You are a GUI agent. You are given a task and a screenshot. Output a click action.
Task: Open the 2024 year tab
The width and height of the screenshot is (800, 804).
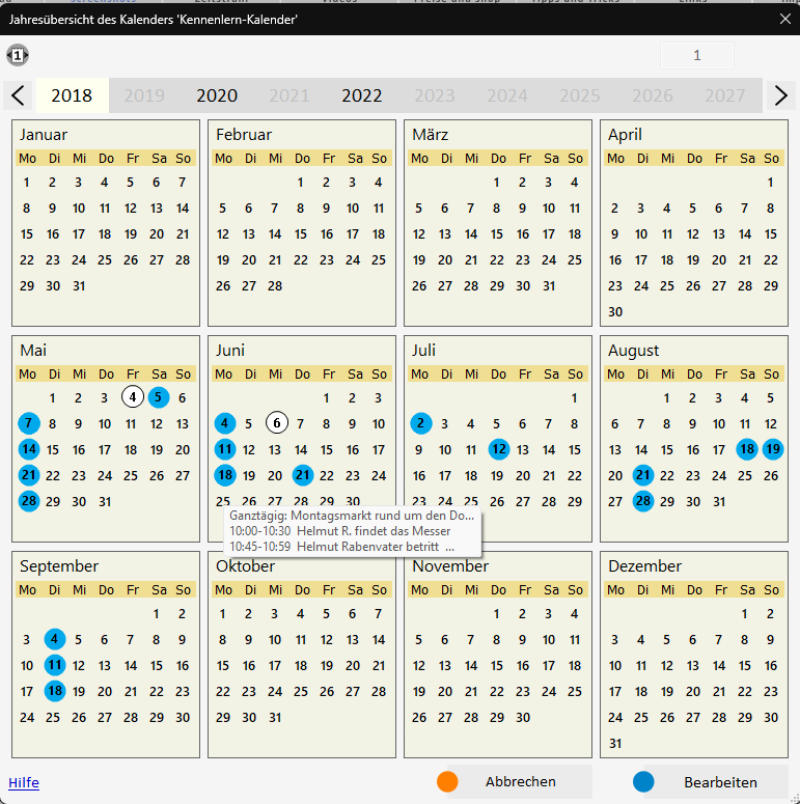(x=507, y=96)
